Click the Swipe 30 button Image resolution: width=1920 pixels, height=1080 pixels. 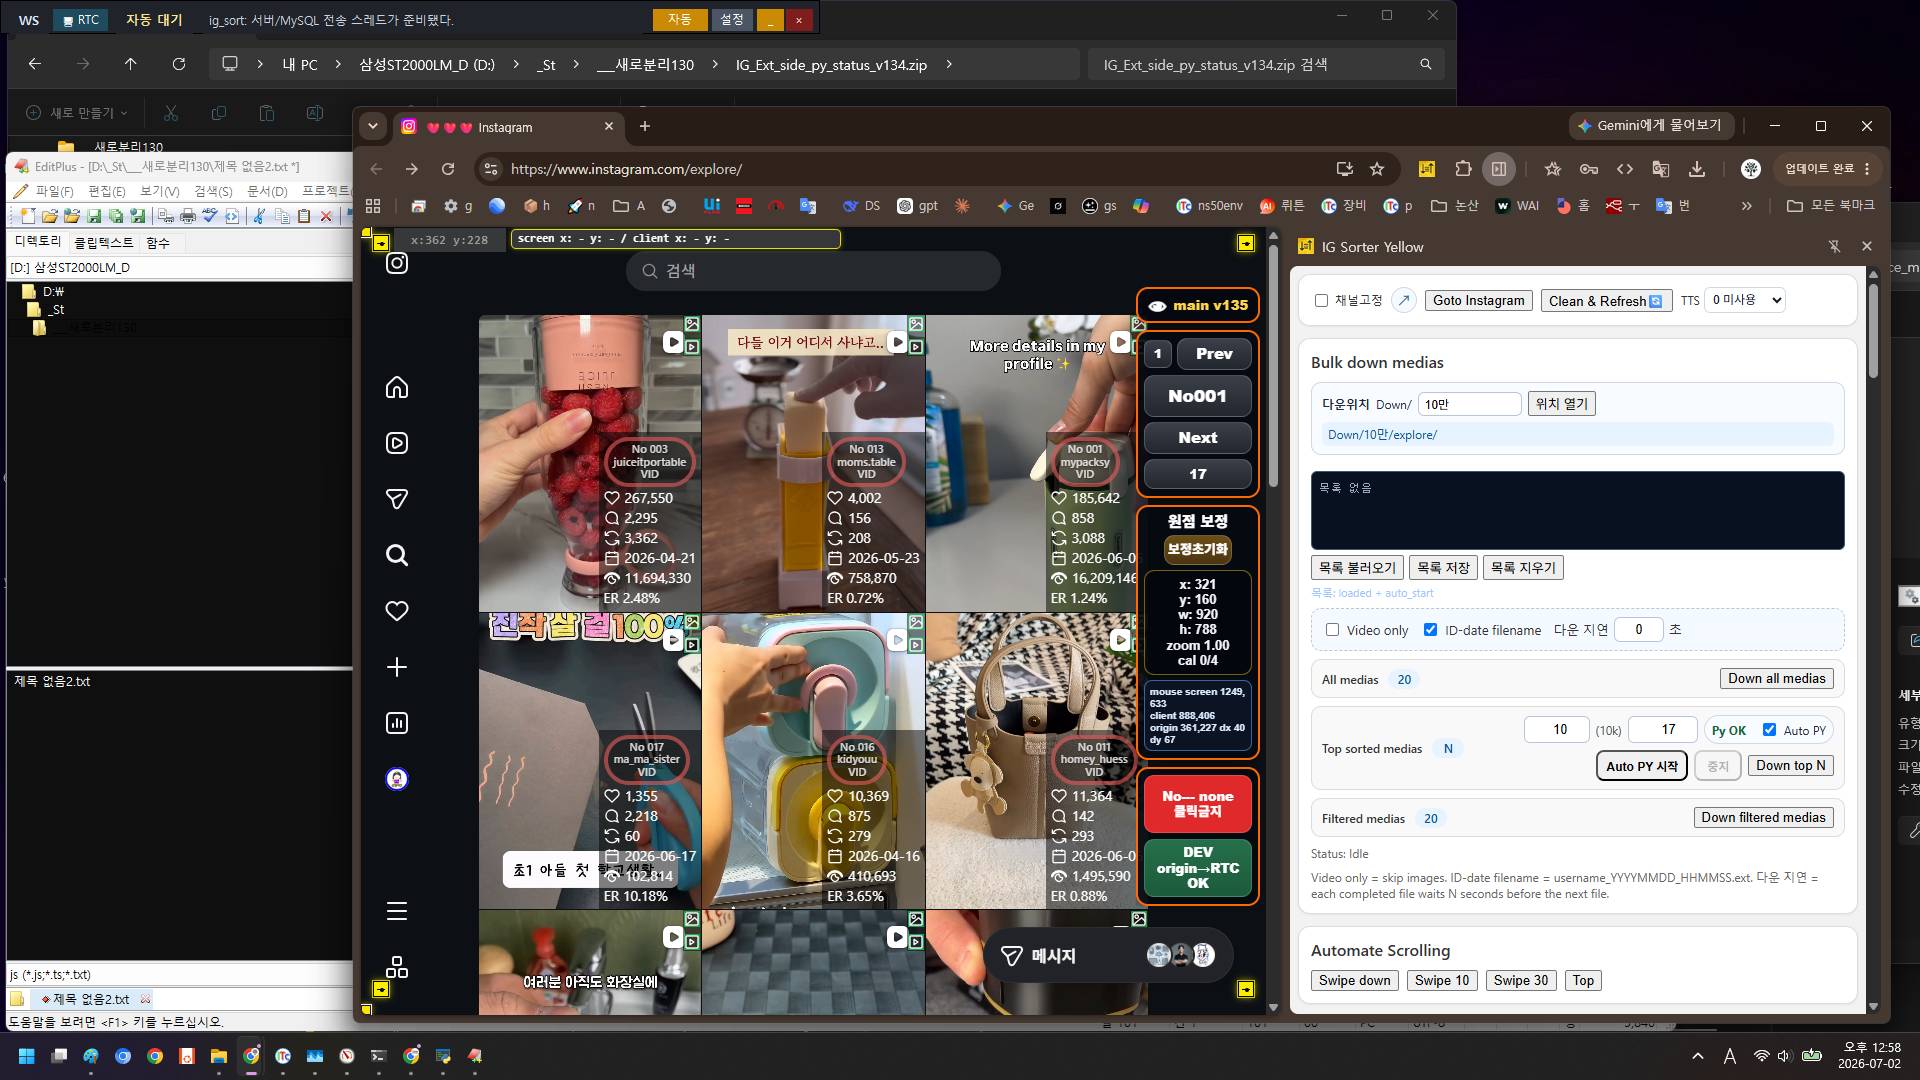click(1520, 980)
